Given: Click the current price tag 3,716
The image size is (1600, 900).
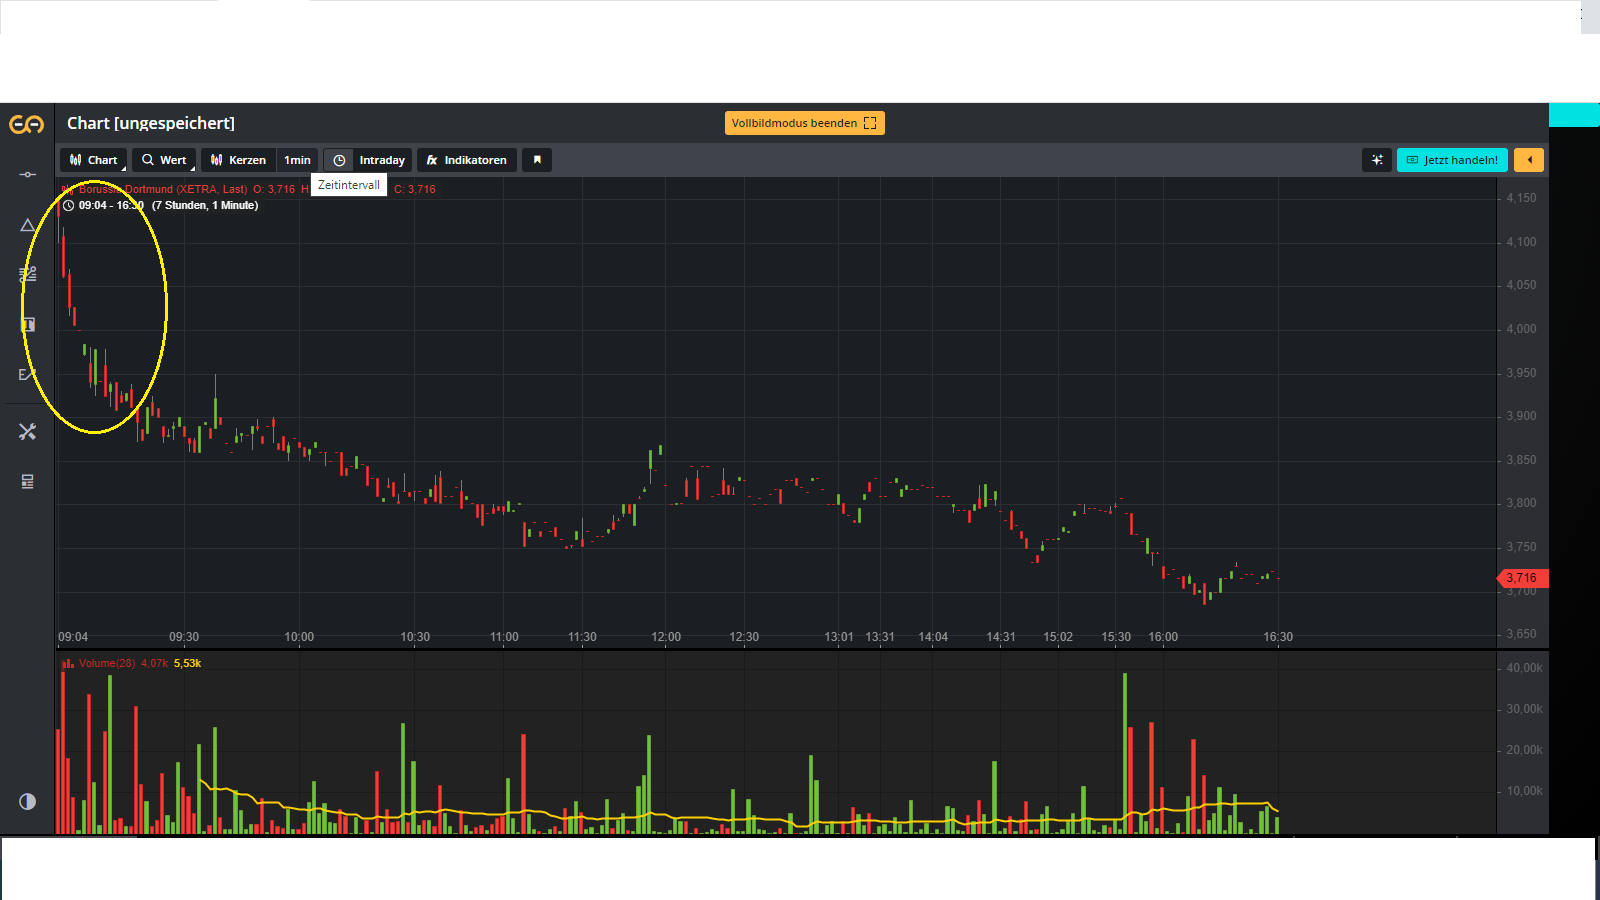Looking at the screenshot, I should point(1521,578).
